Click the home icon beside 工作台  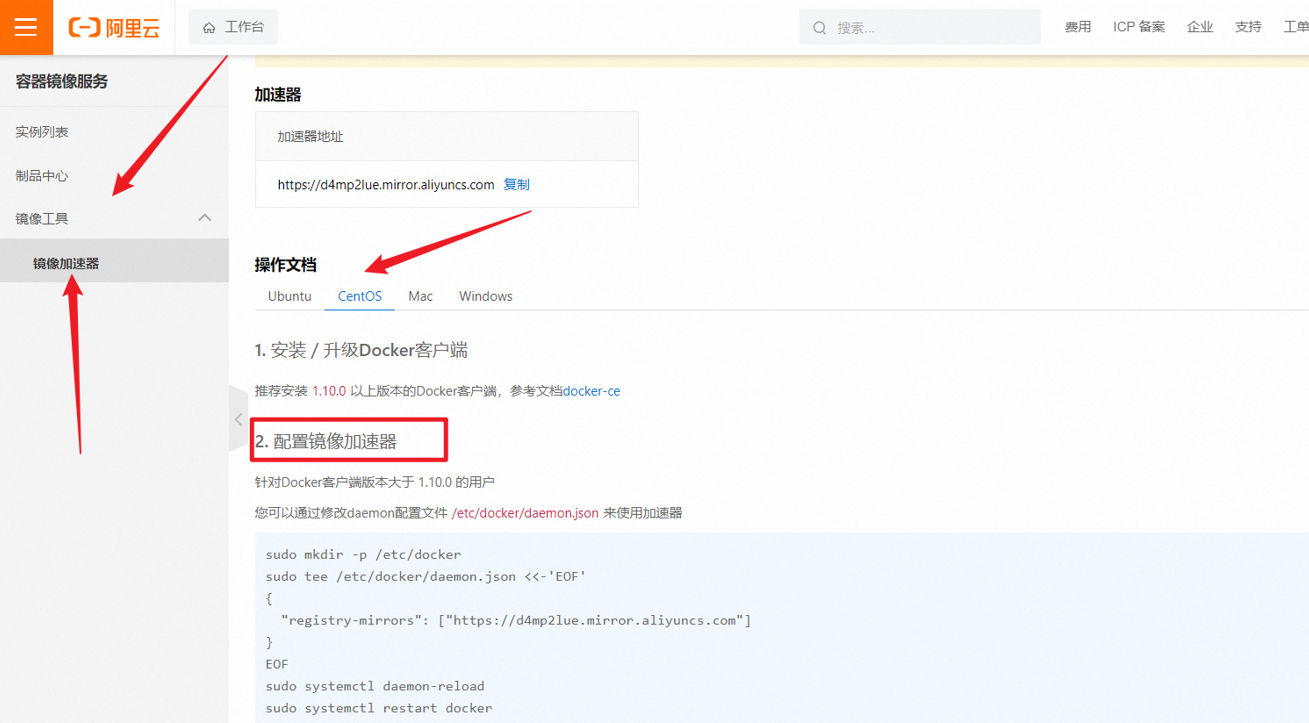[x=209, y=28]
